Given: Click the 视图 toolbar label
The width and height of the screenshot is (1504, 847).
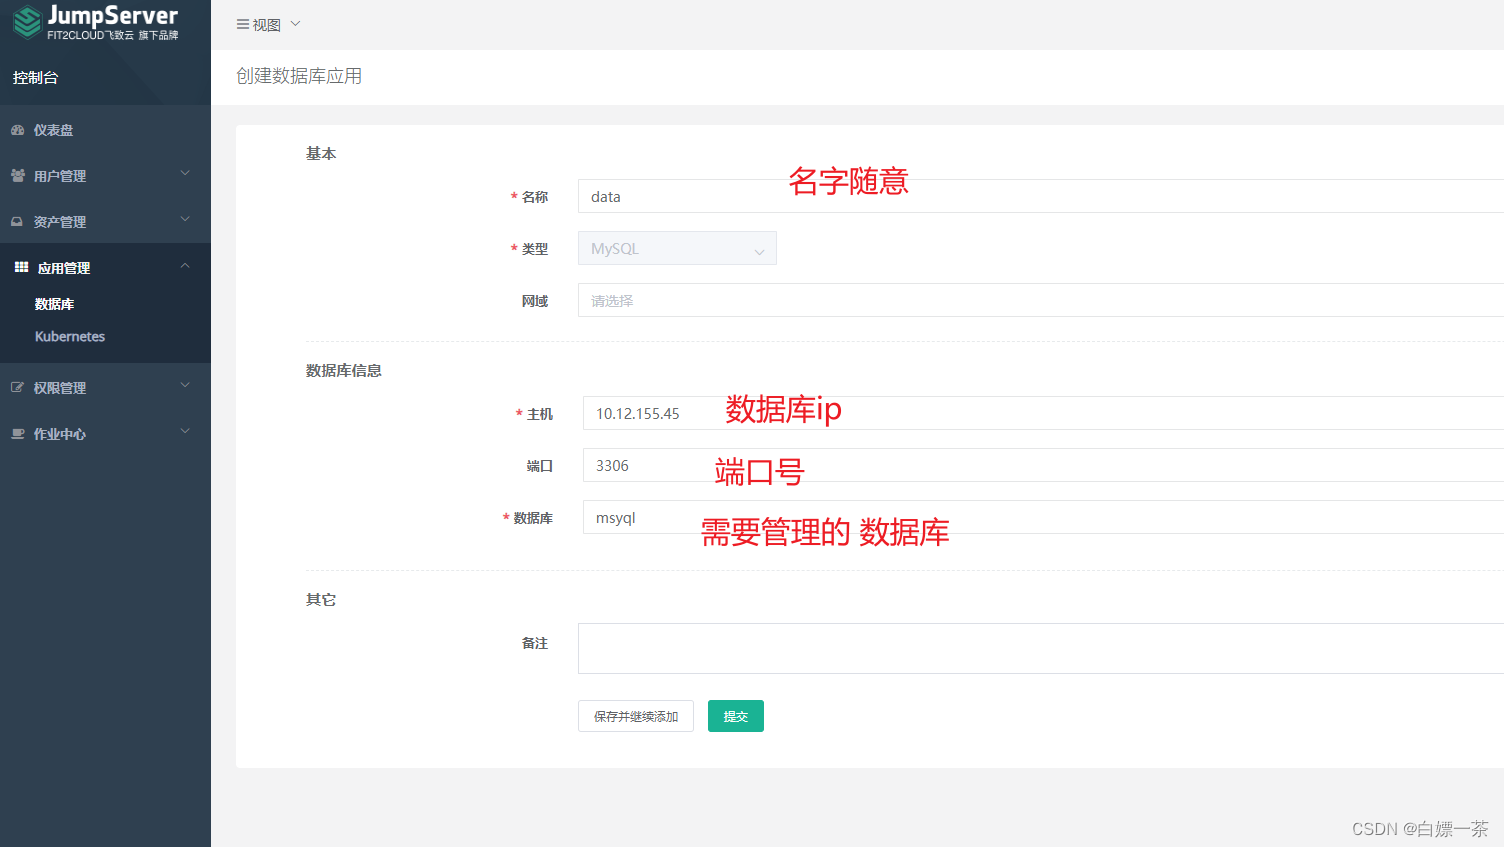Looking at the screenshot, I should pyautogui.click(x=267, y=25).
